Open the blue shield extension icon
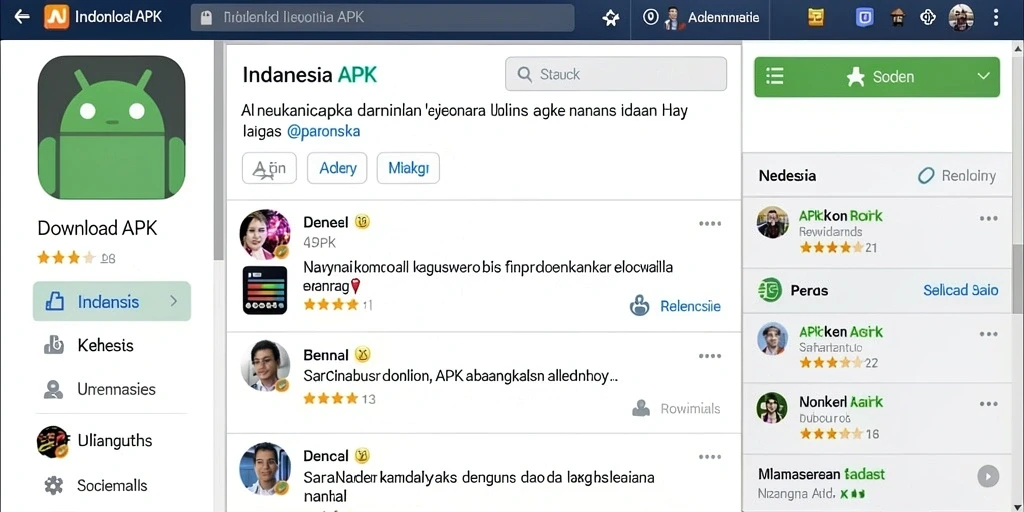This screenshot has height=512, width=1024. 865,17
